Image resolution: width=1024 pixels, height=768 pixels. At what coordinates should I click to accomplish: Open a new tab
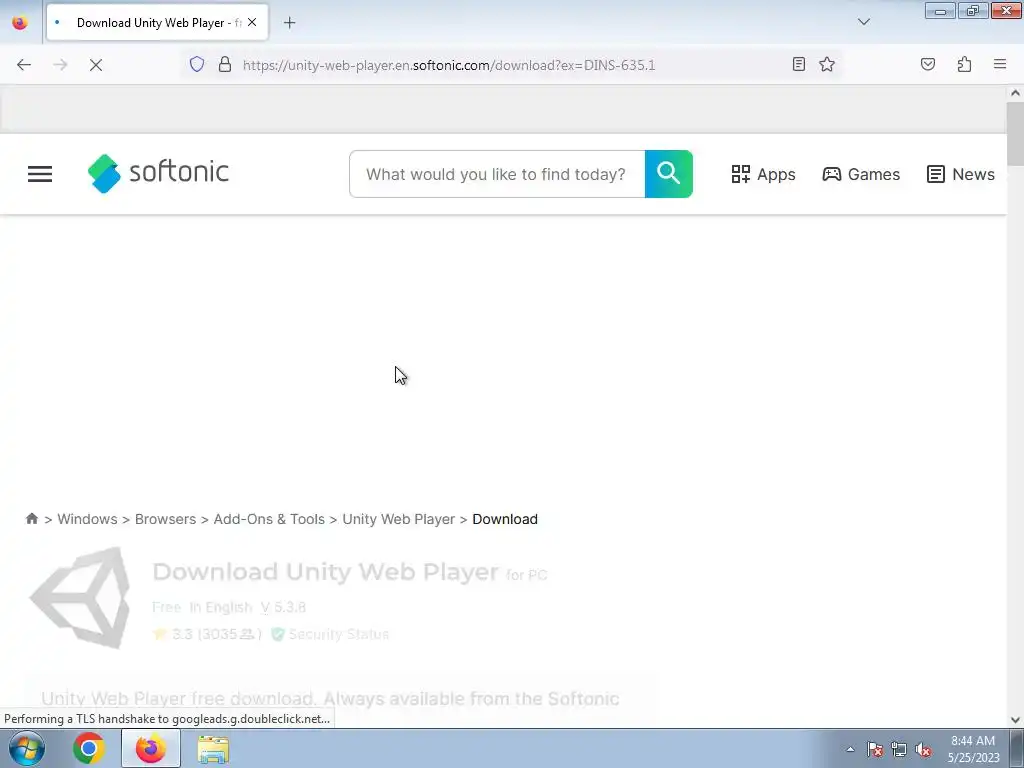290,23
